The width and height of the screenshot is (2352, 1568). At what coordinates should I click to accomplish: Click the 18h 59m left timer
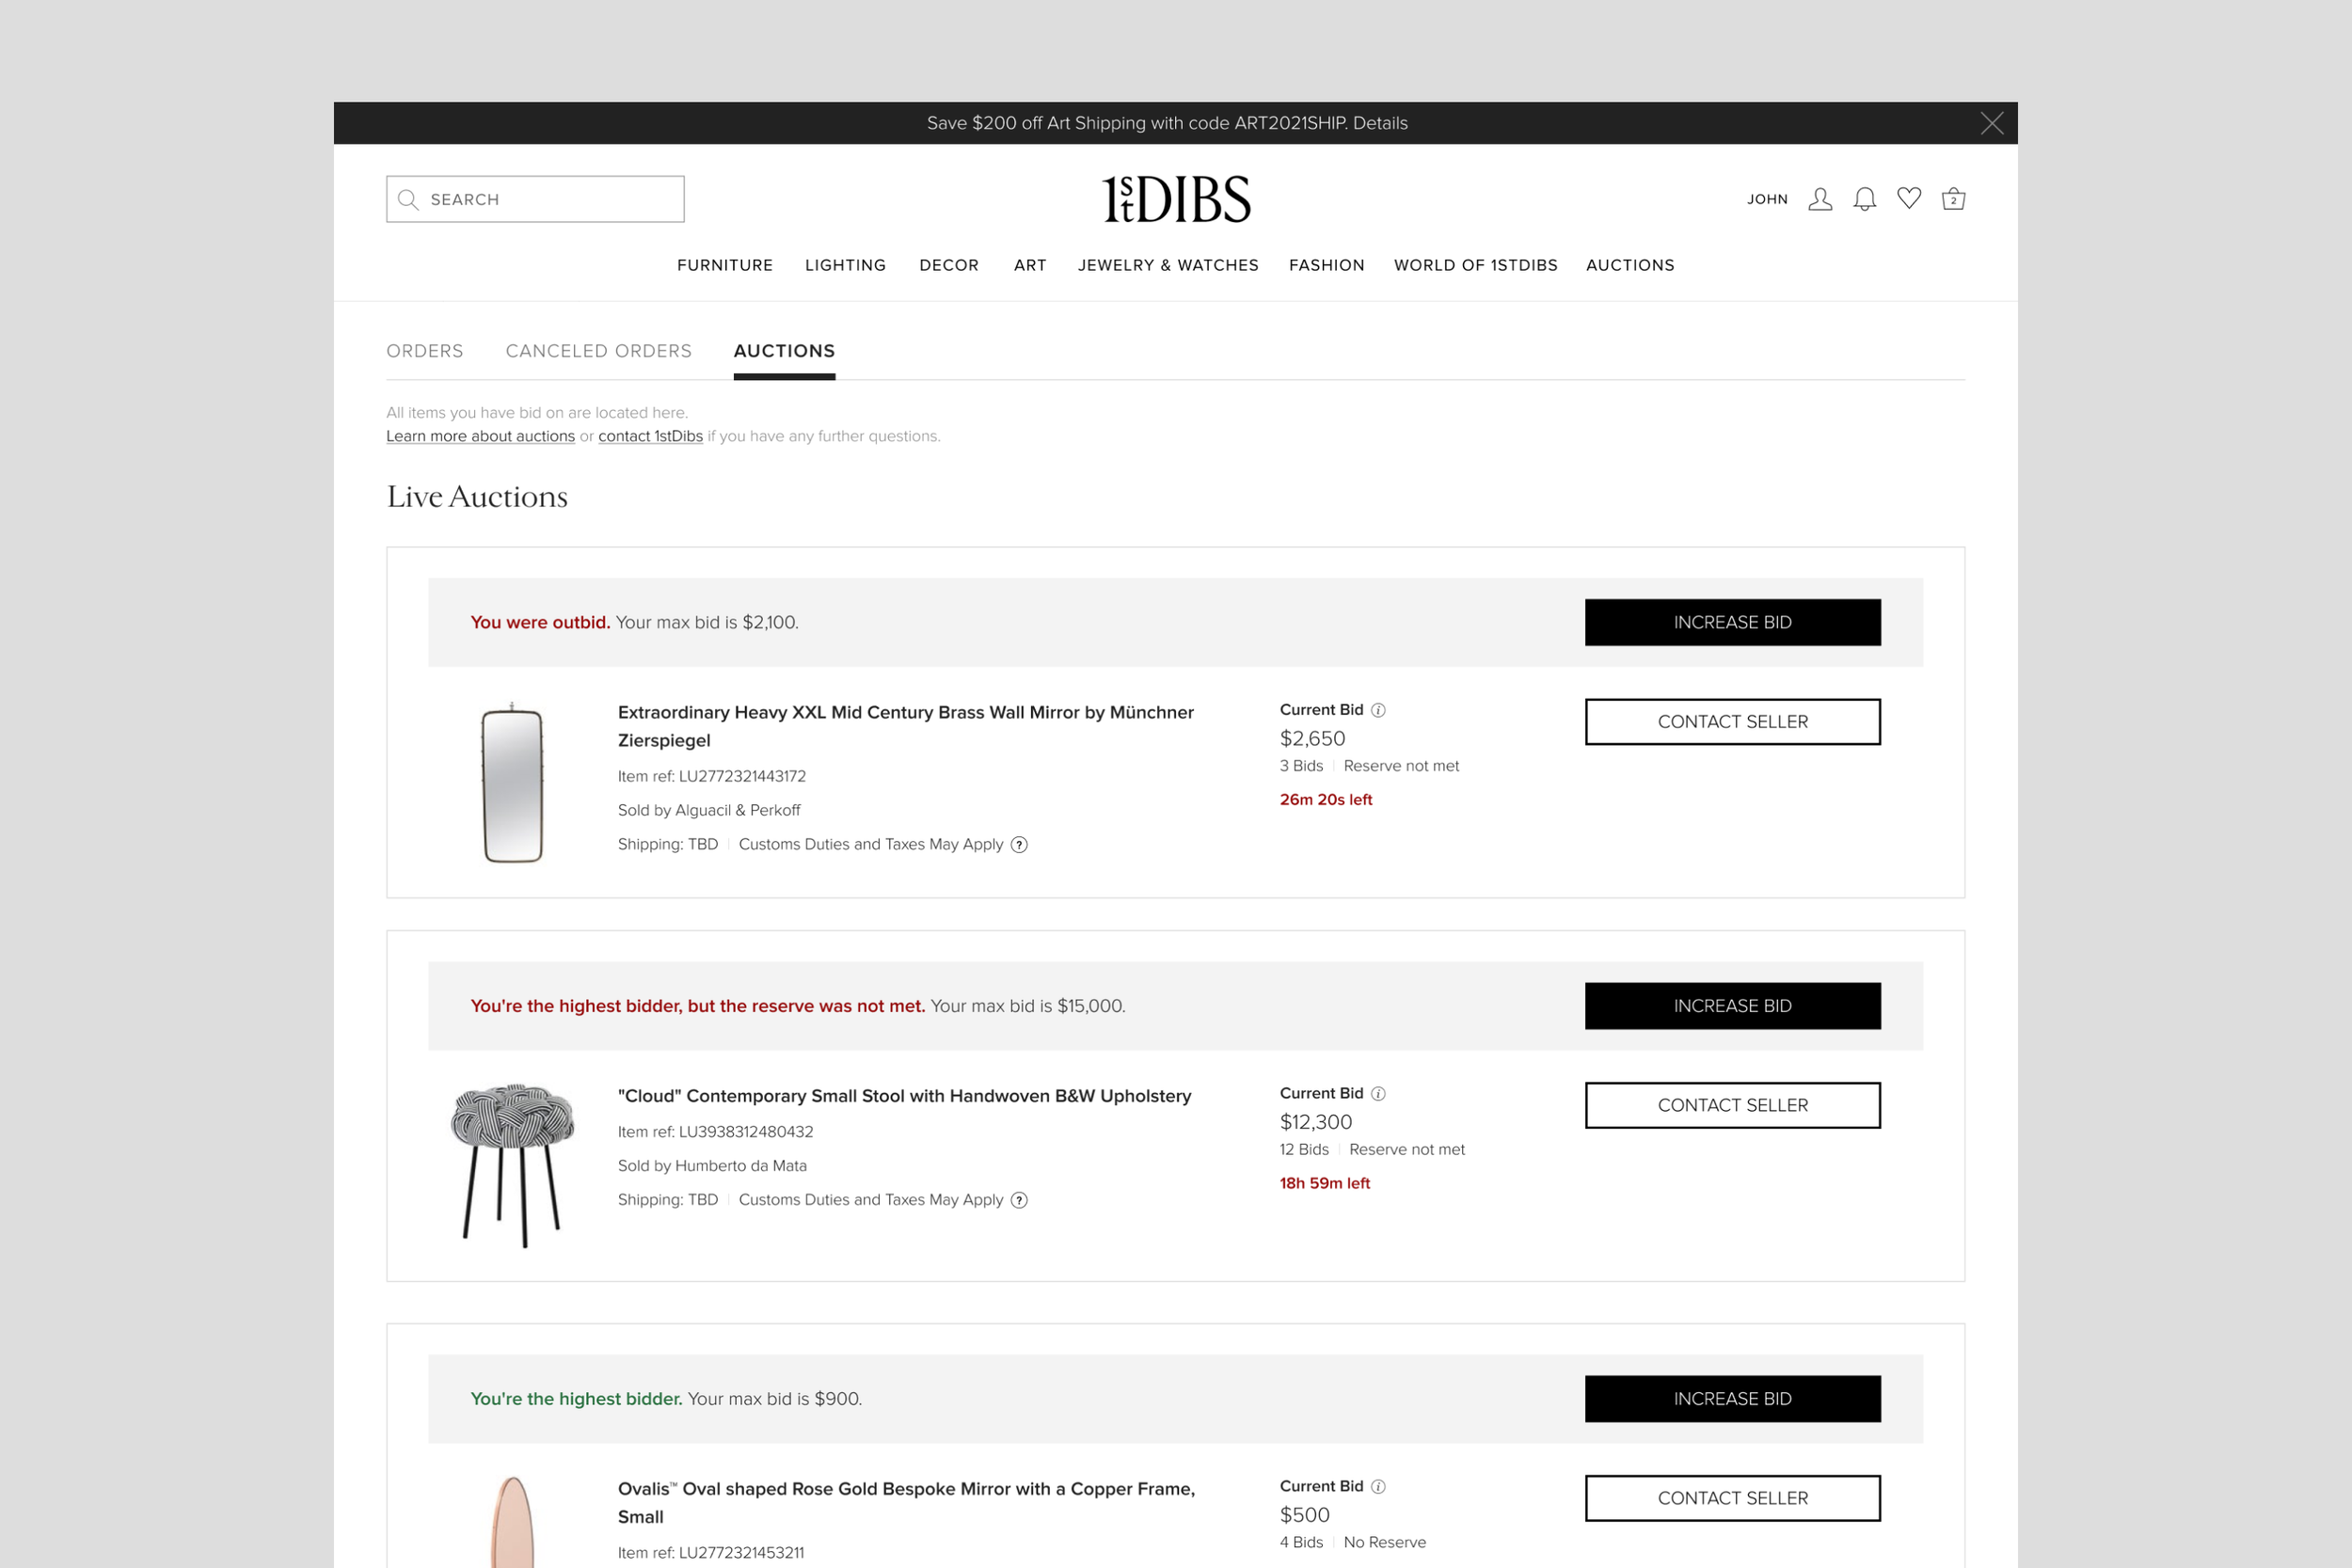[1325, 1183]
